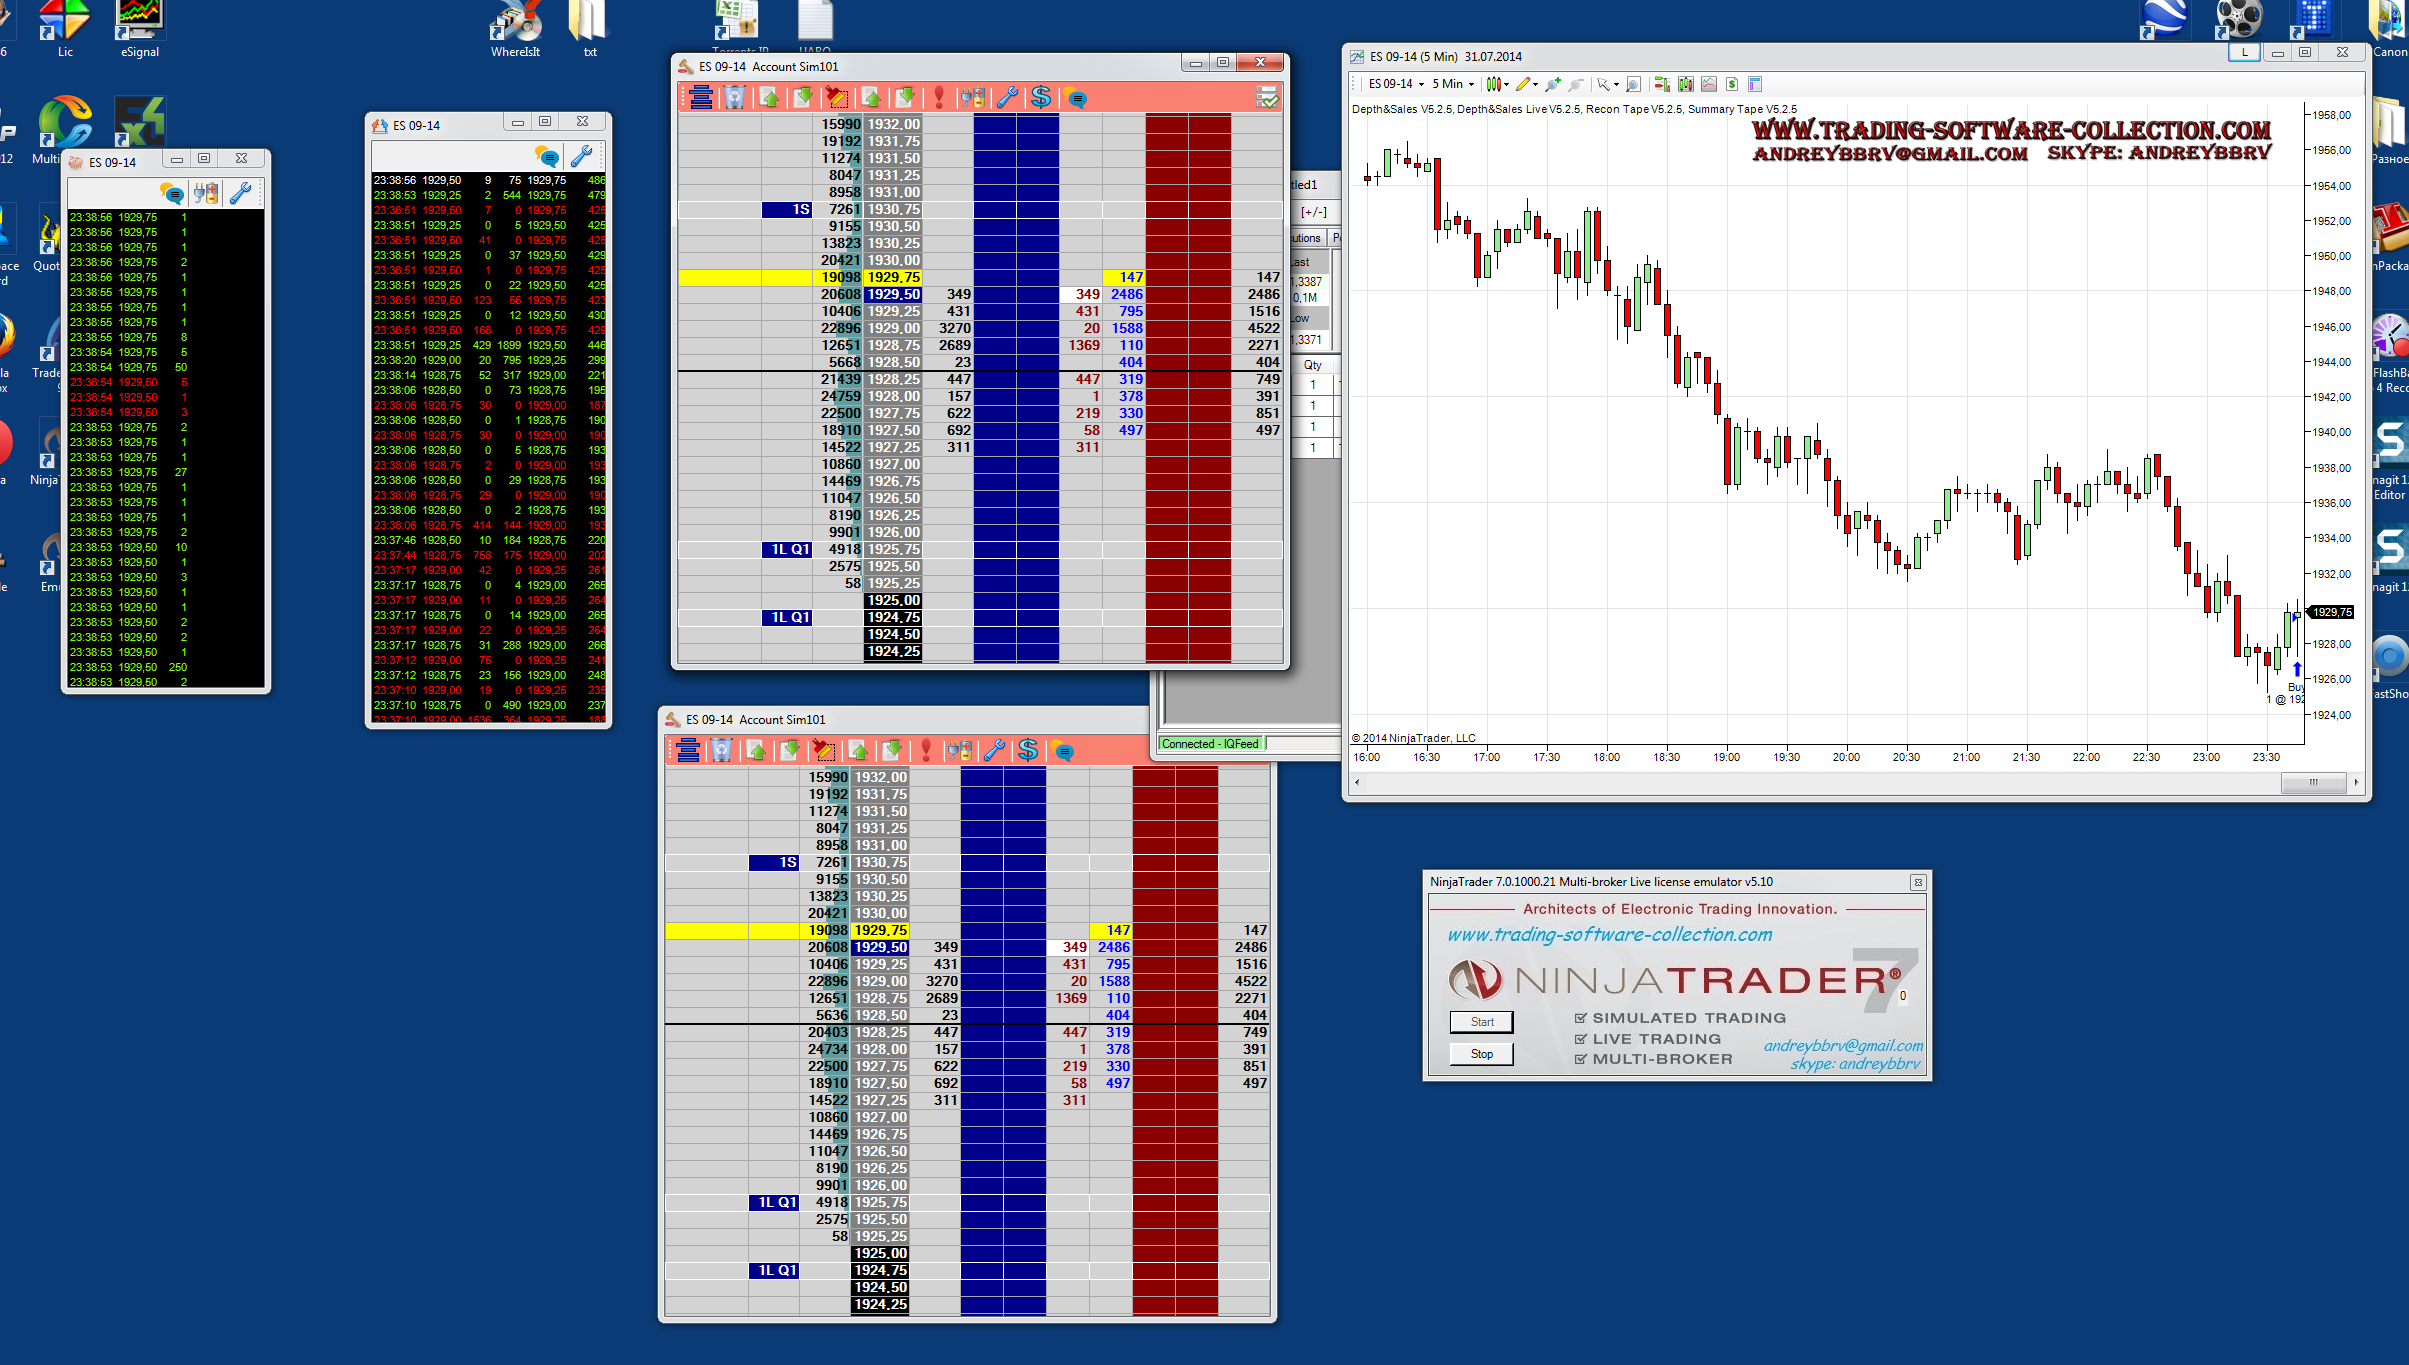Expand the pencil drawing tools dropdown arrow
This screenshot has width=2409, height=1365.
[1535, 85]
